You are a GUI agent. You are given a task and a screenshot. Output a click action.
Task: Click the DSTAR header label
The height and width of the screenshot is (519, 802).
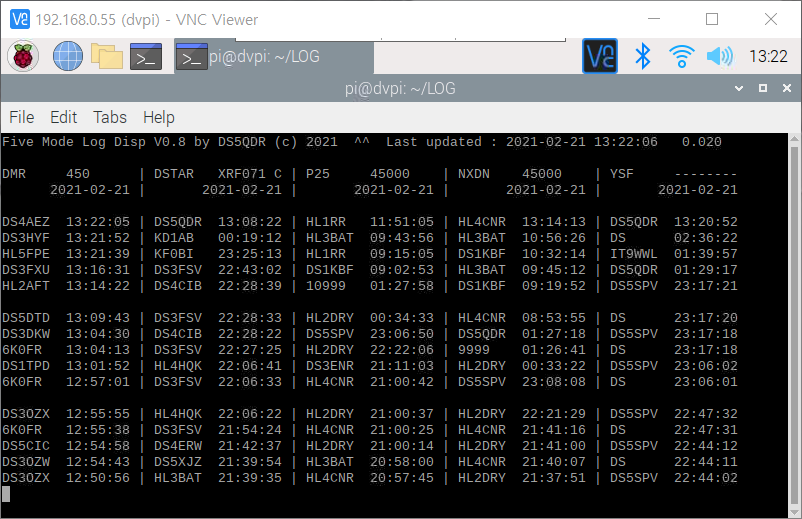[174, 174]
